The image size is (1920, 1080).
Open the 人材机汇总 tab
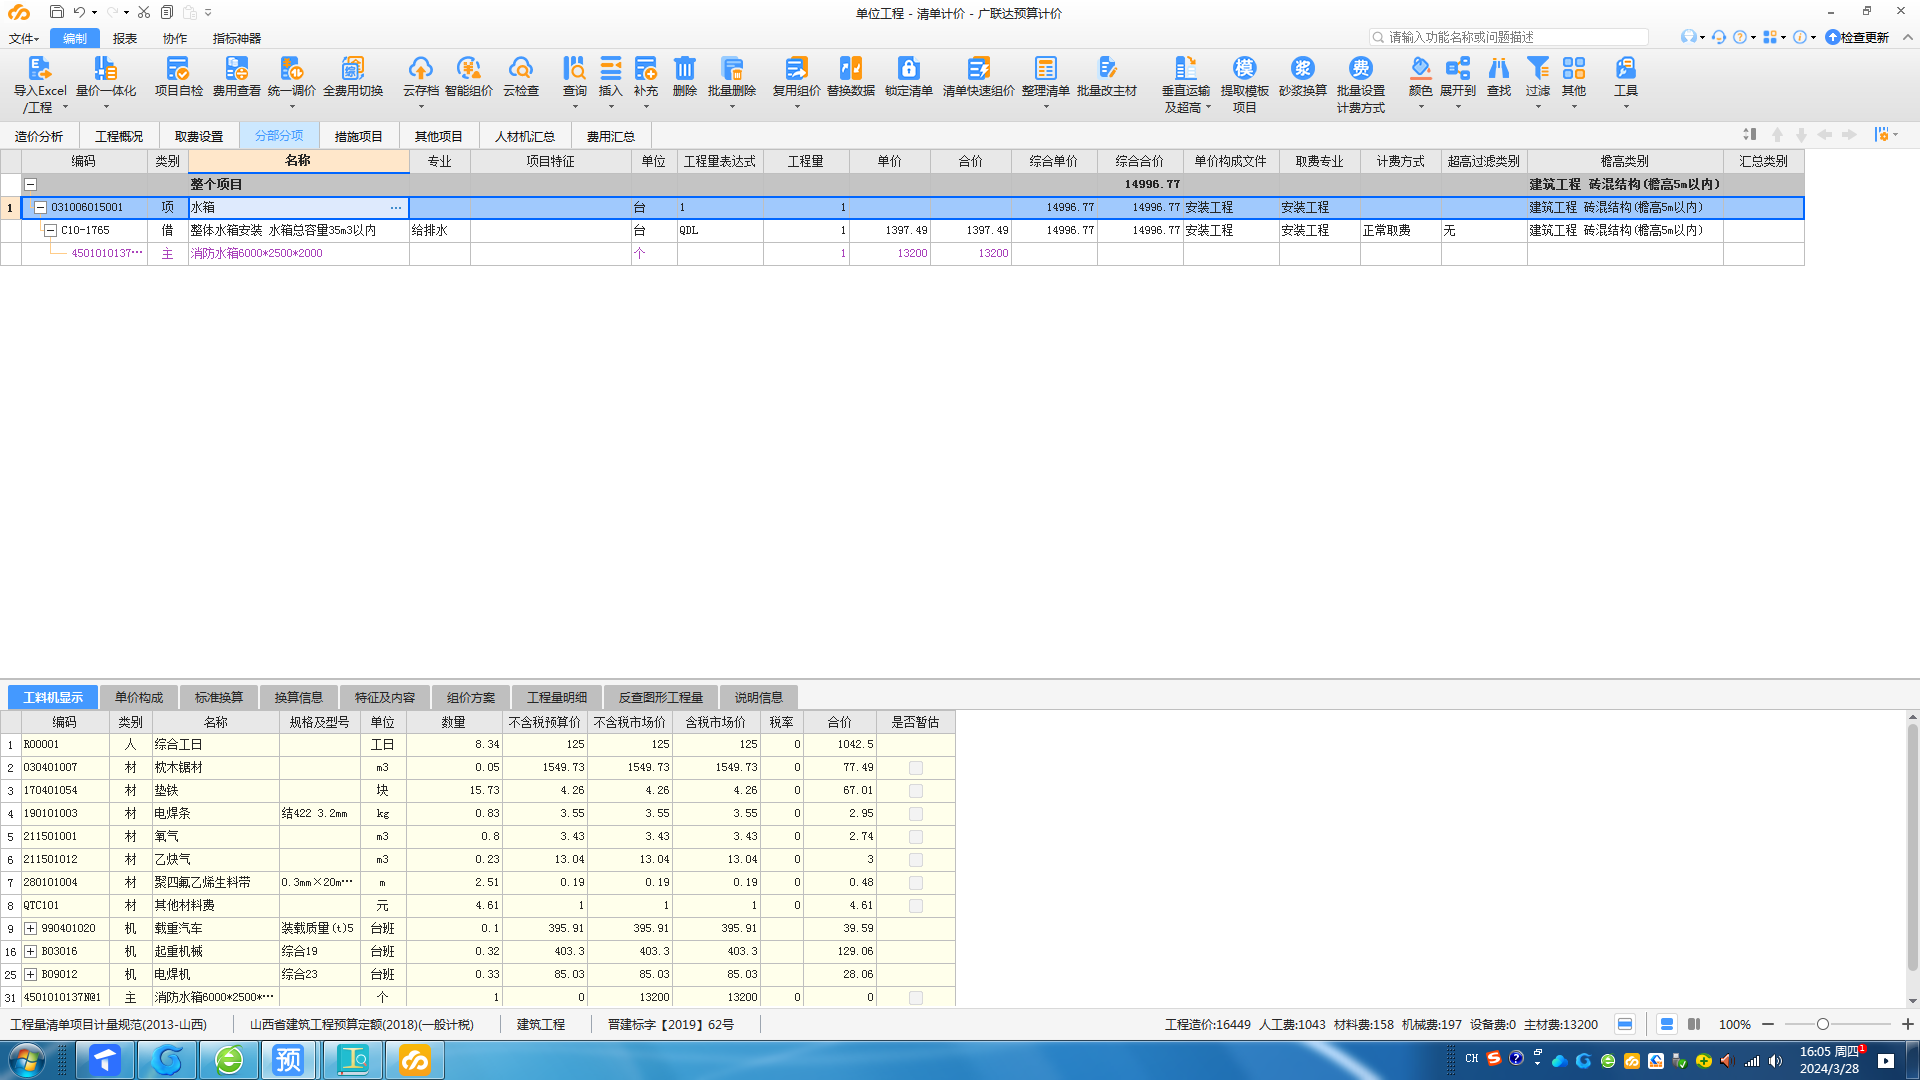click(524, 136)
